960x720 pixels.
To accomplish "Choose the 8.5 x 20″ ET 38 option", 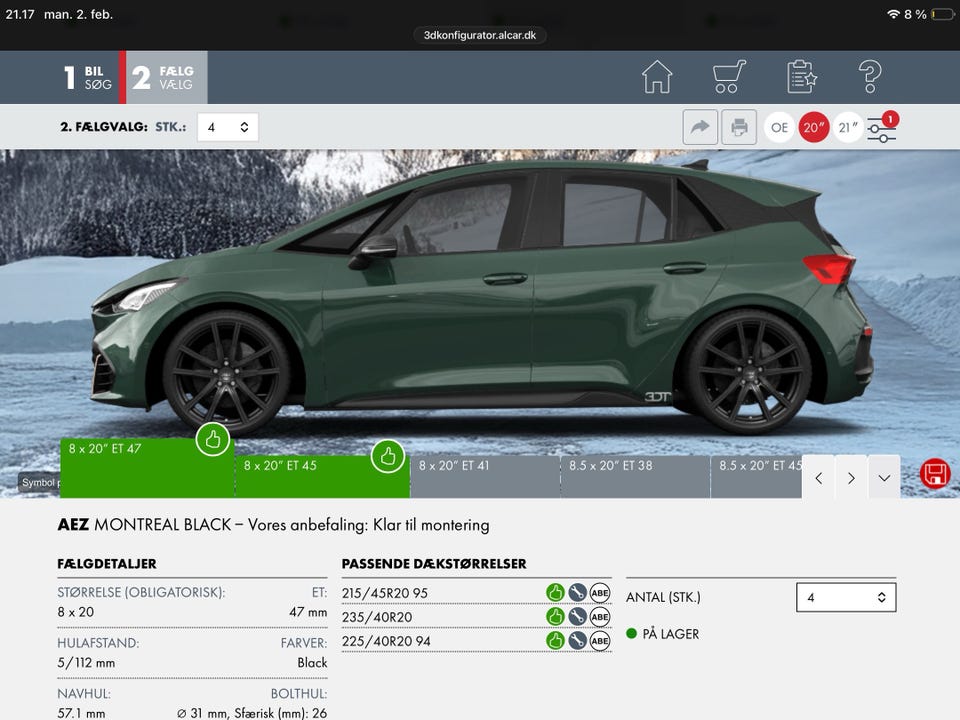I will pos(634,476).
